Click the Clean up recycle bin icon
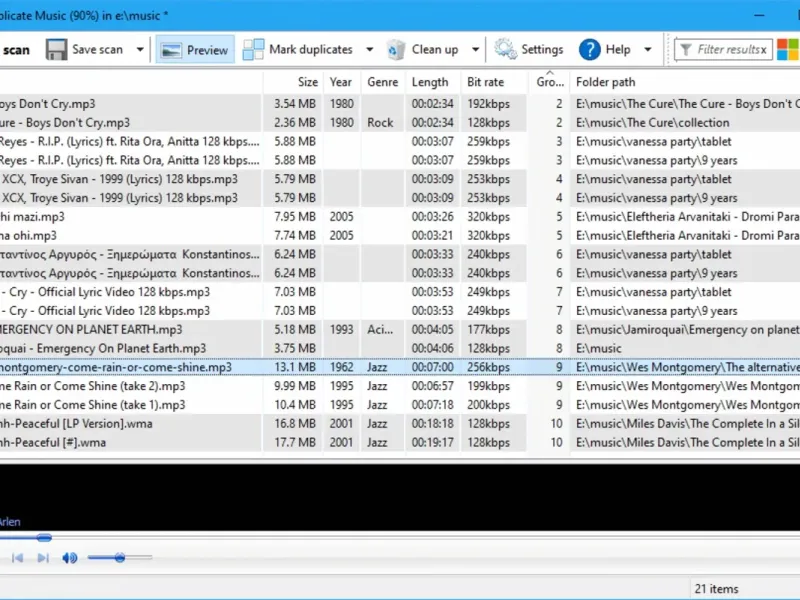 (x=396, y=49)
